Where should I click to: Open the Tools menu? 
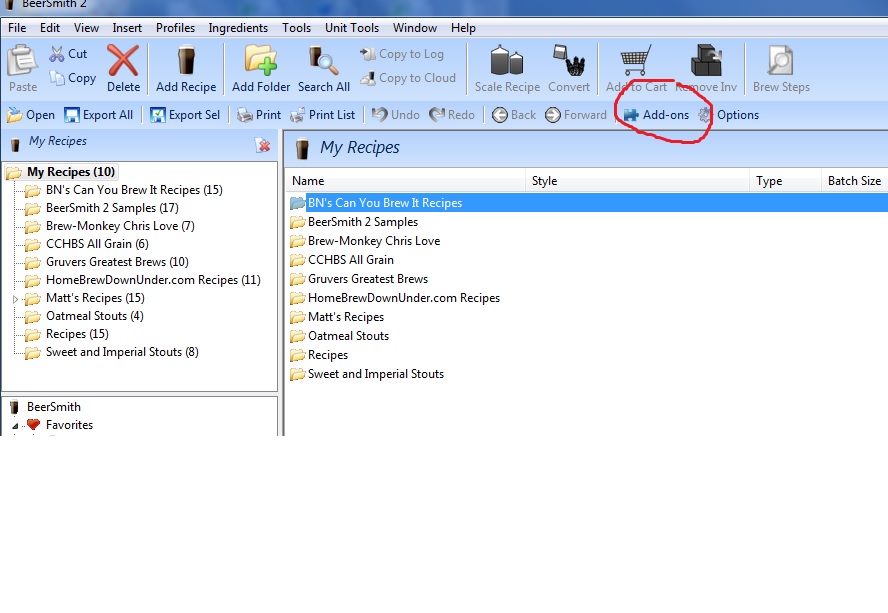click(x=297, y=28)
